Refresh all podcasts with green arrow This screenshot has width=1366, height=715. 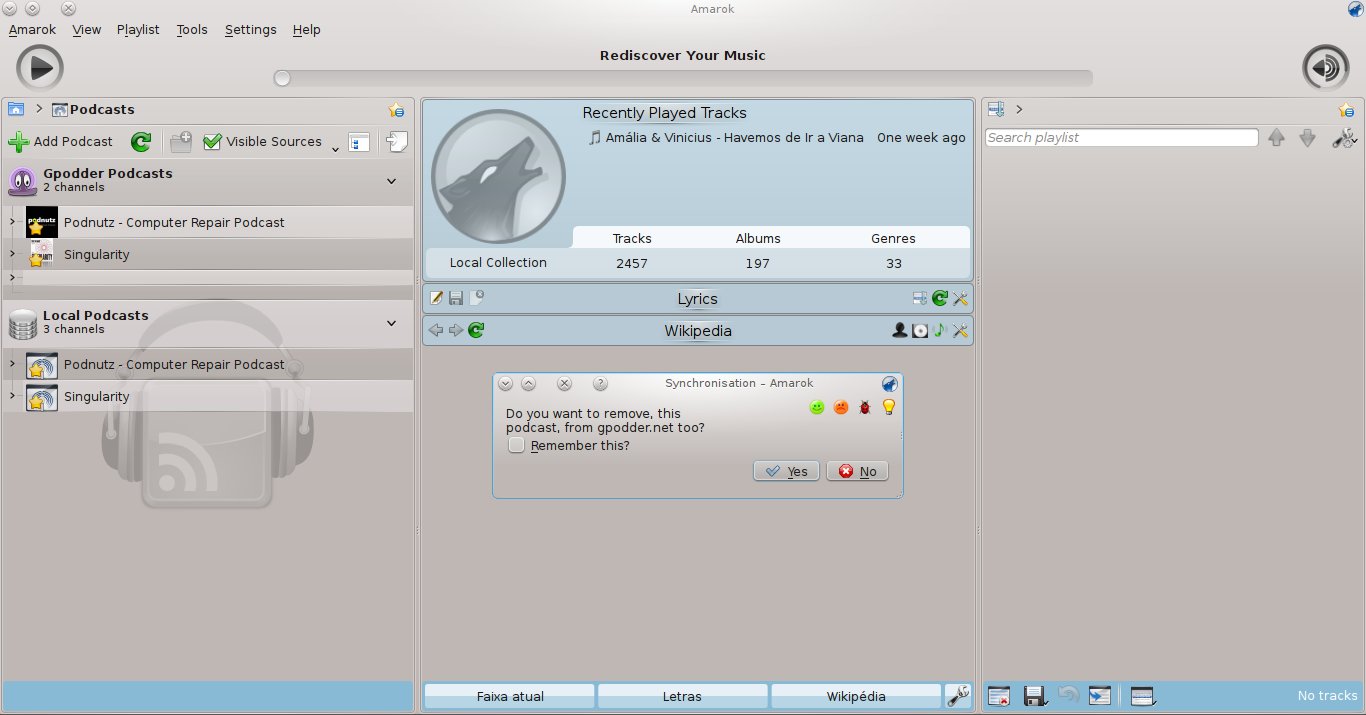click(x=141, y=142)
